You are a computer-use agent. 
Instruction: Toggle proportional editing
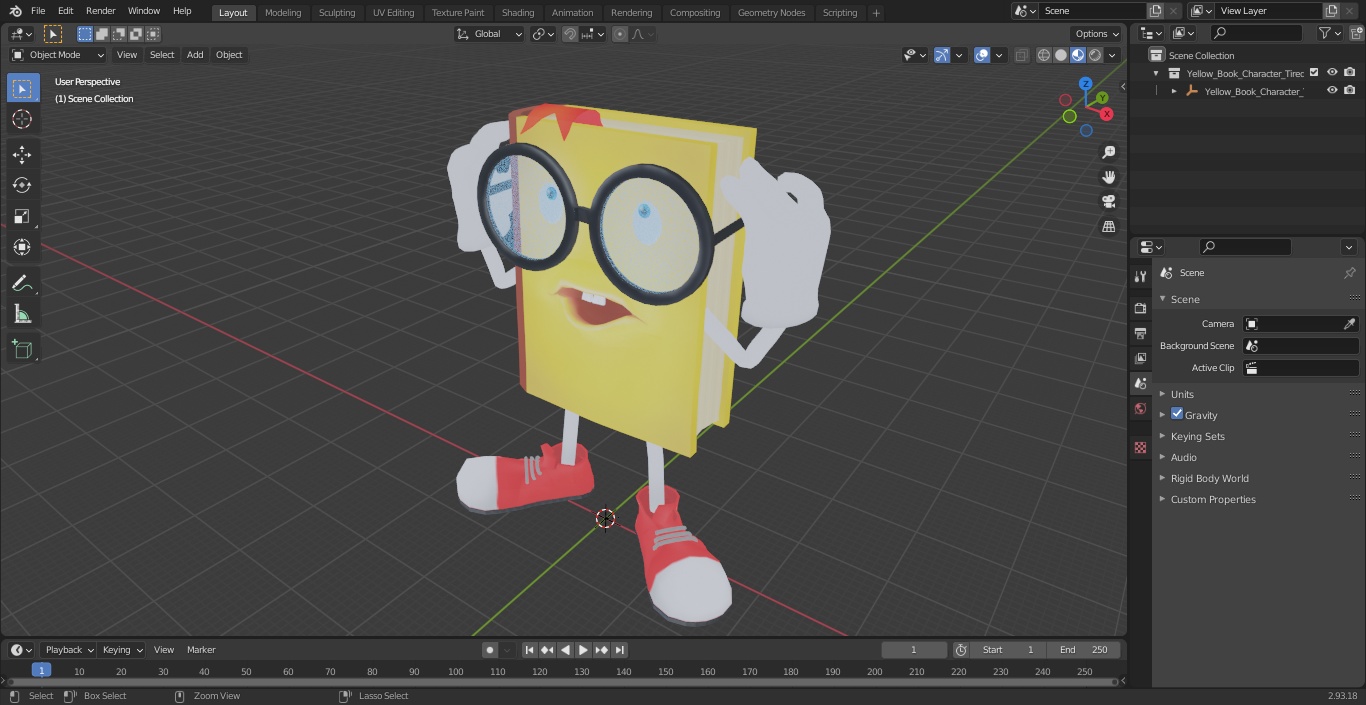coord(620,34)
